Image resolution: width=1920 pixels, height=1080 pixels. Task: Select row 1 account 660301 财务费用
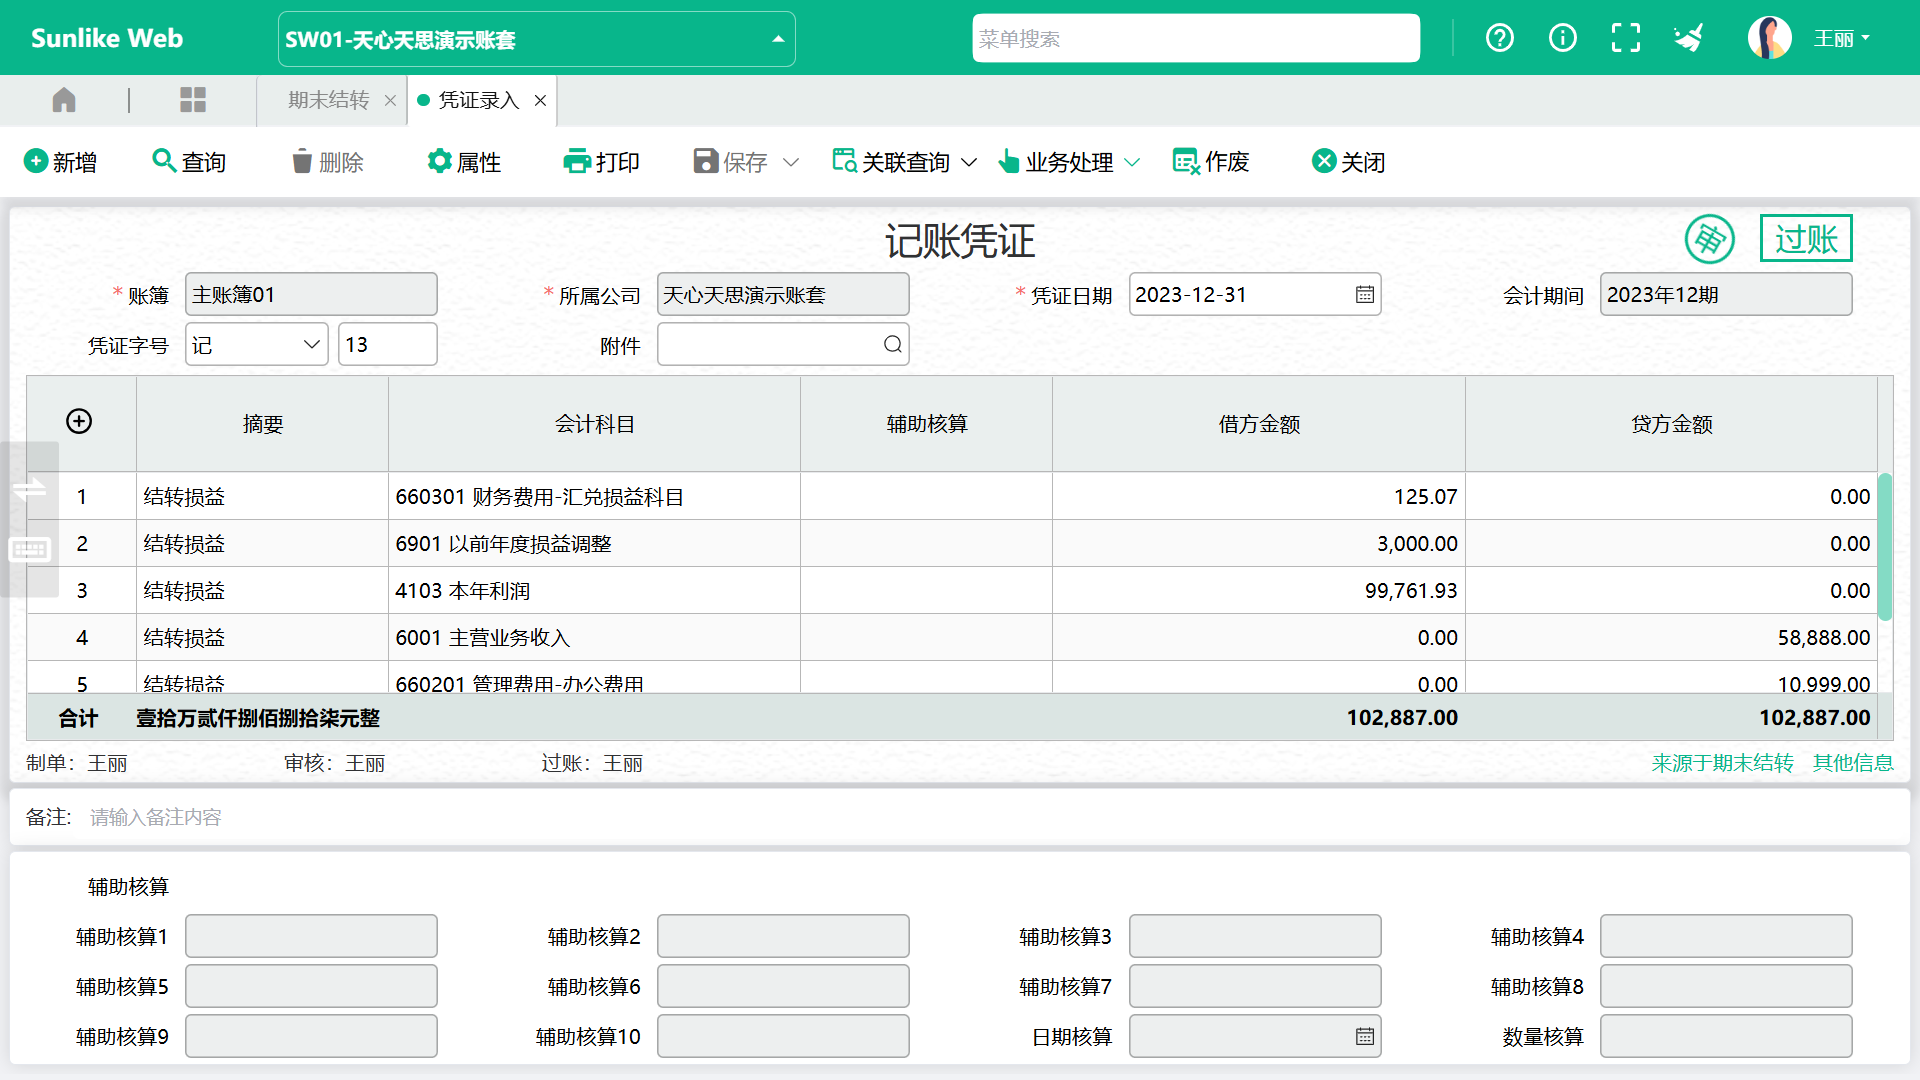594,497
